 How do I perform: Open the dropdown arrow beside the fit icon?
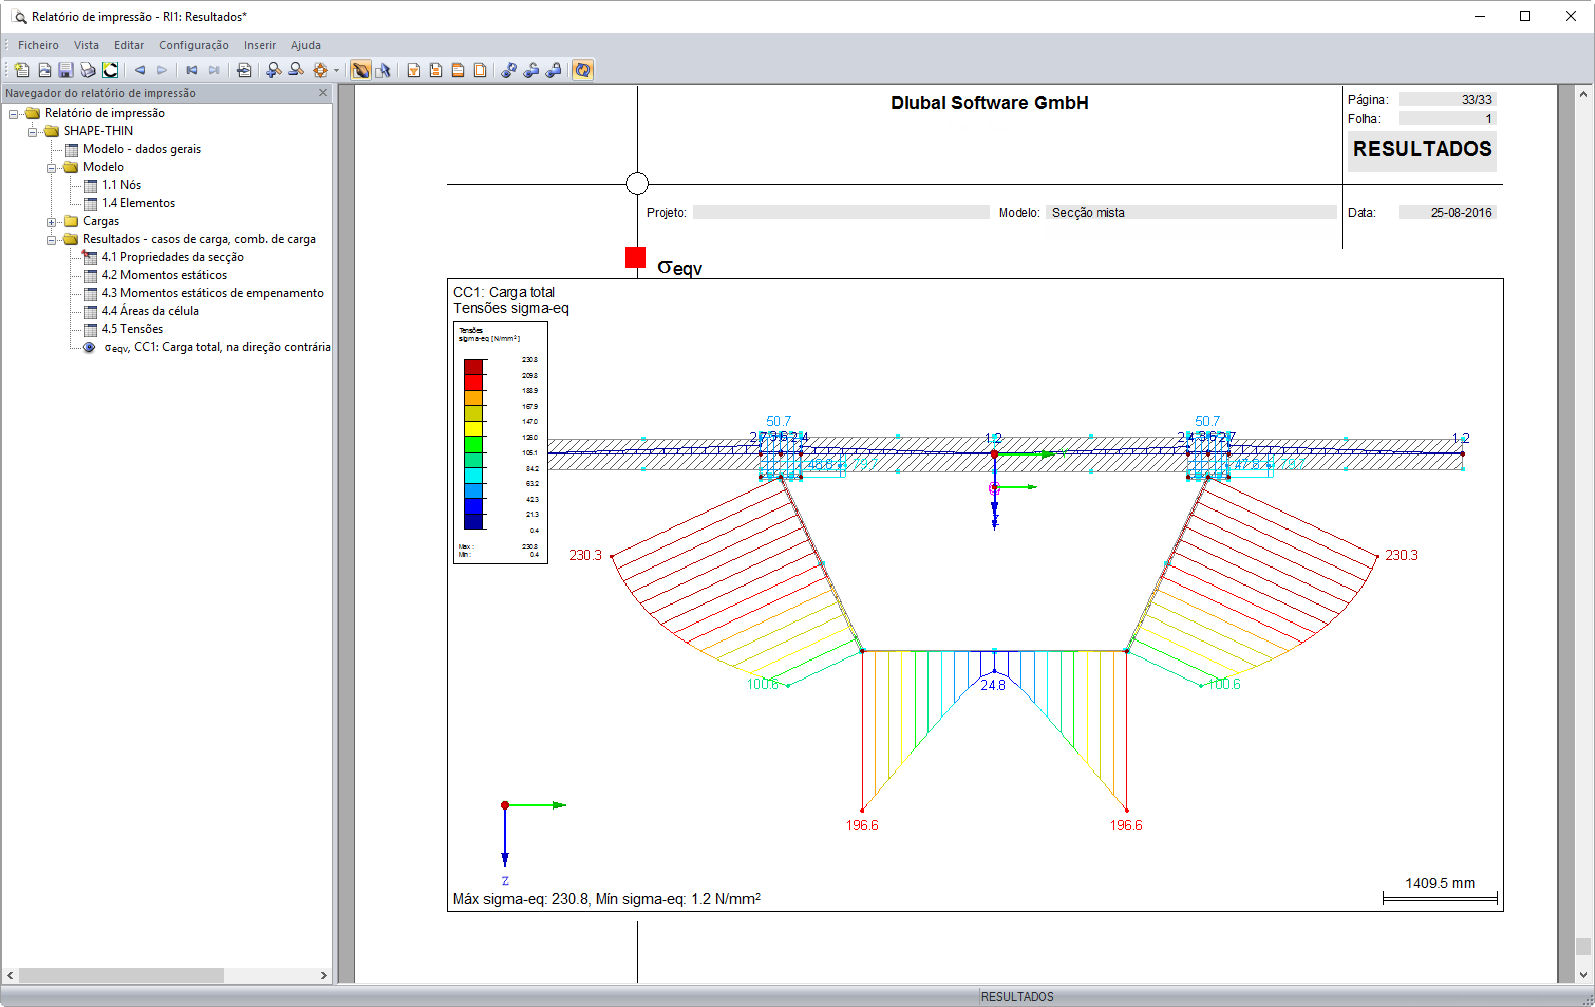[336, 70]
